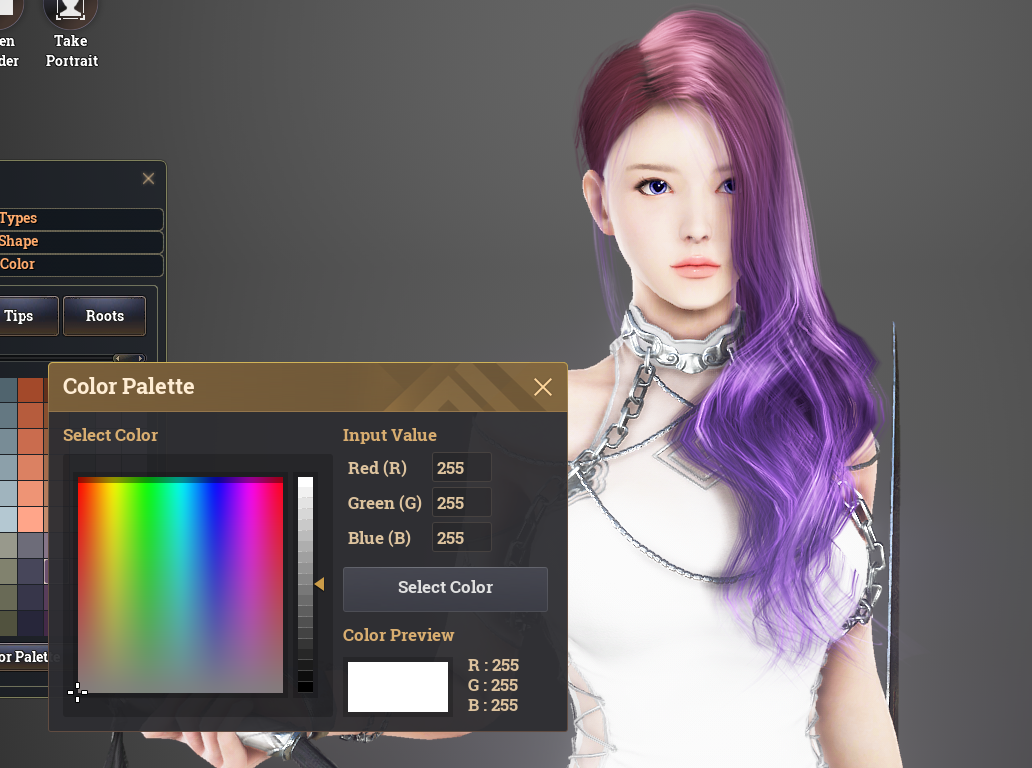
Task: Close the hair customization panel
Action: [x=148, y=179]
